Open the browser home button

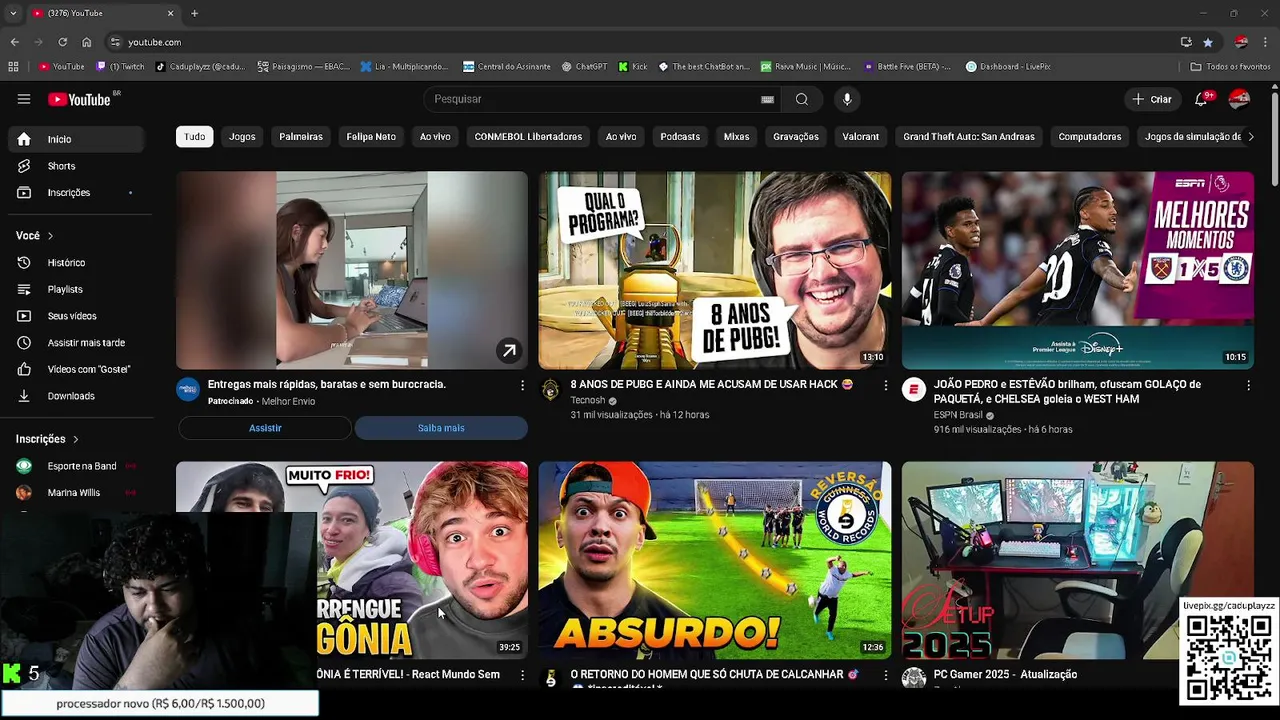87,42
